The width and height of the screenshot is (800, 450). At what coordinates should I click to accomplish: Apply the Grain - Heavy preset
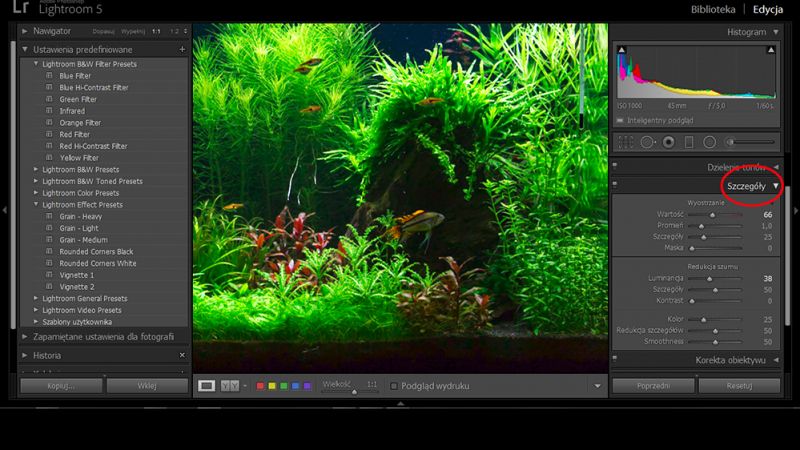pyautogui.click(x=81, y=216)
